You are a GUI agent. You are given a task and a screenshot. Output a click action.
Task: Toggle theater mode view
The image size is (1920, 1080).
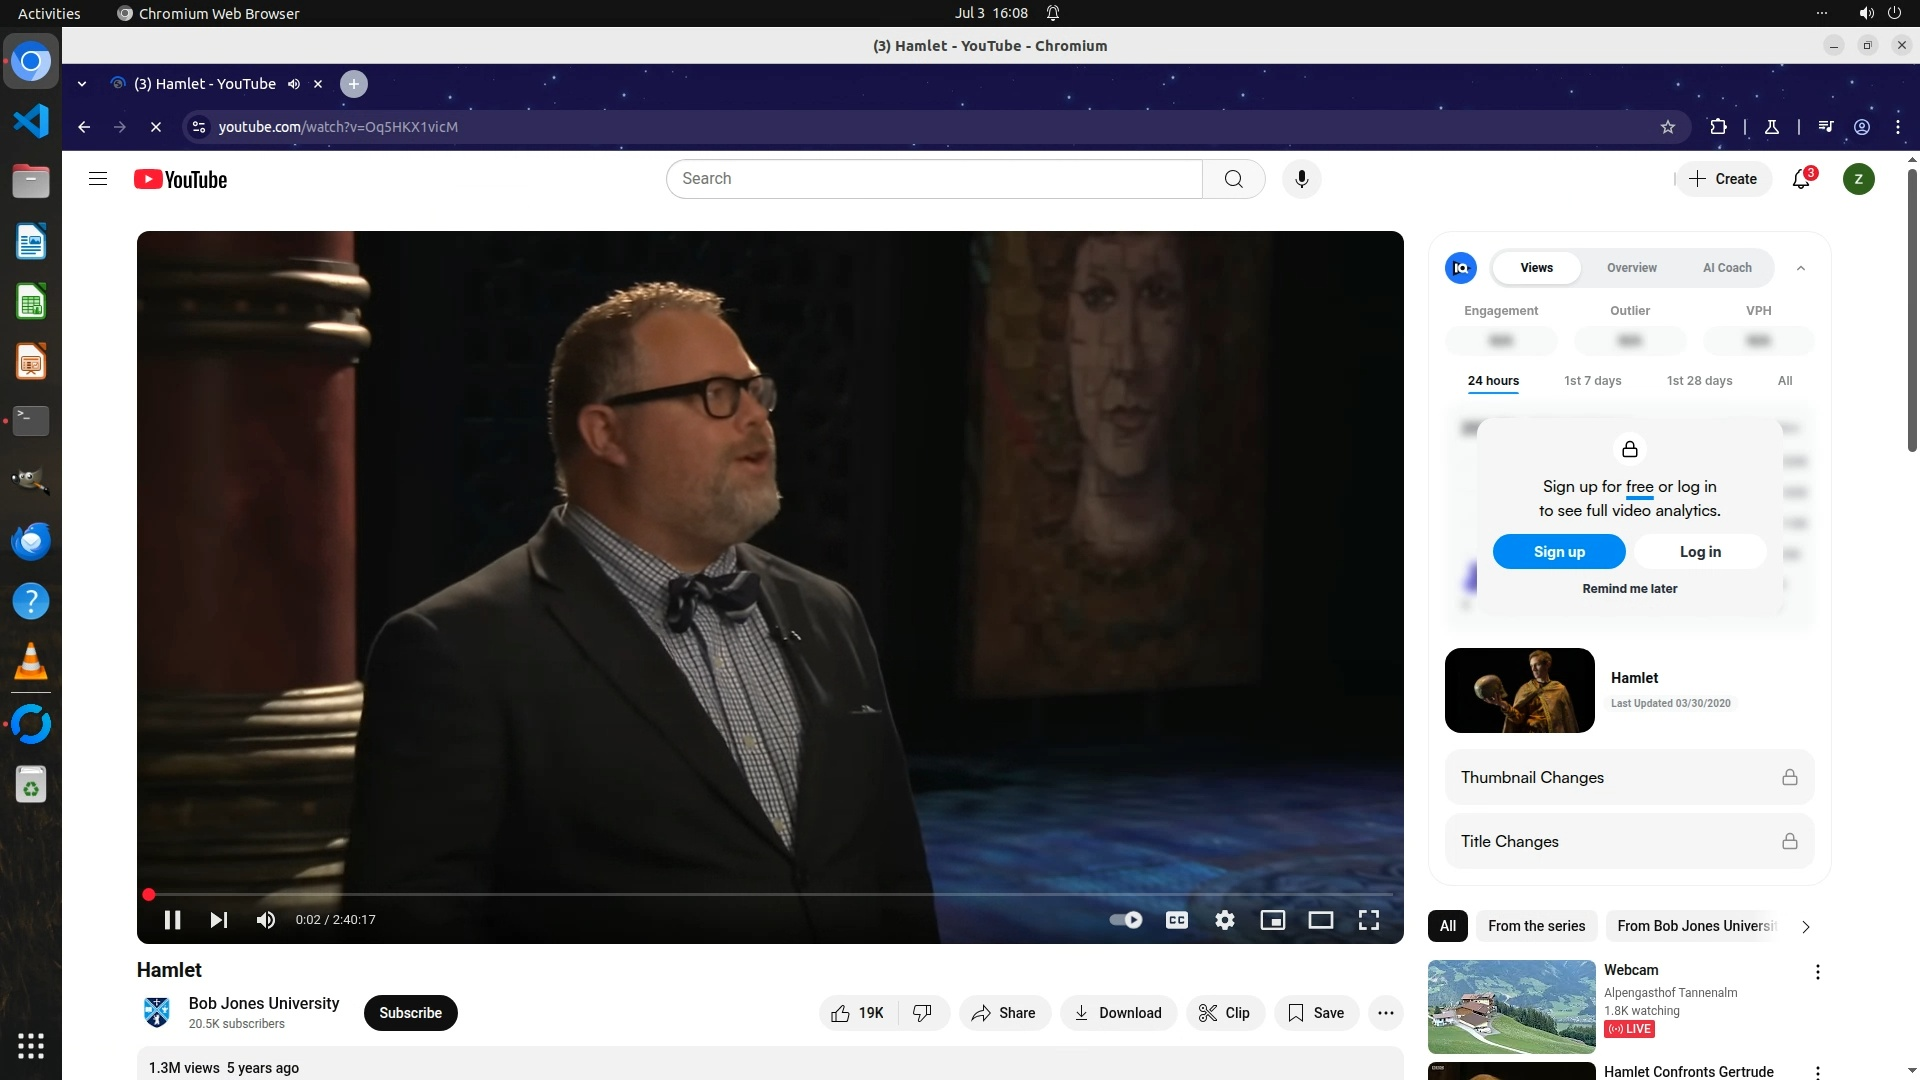[x=1320, y=920]
